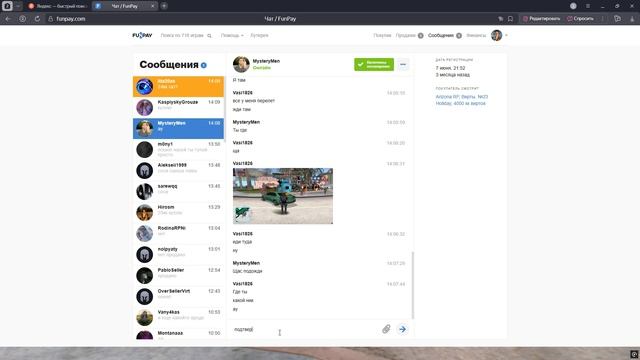The height and width of the screenshot is (360, 640).
Task: Click the FunPay logo
Action: click(142, 36)
